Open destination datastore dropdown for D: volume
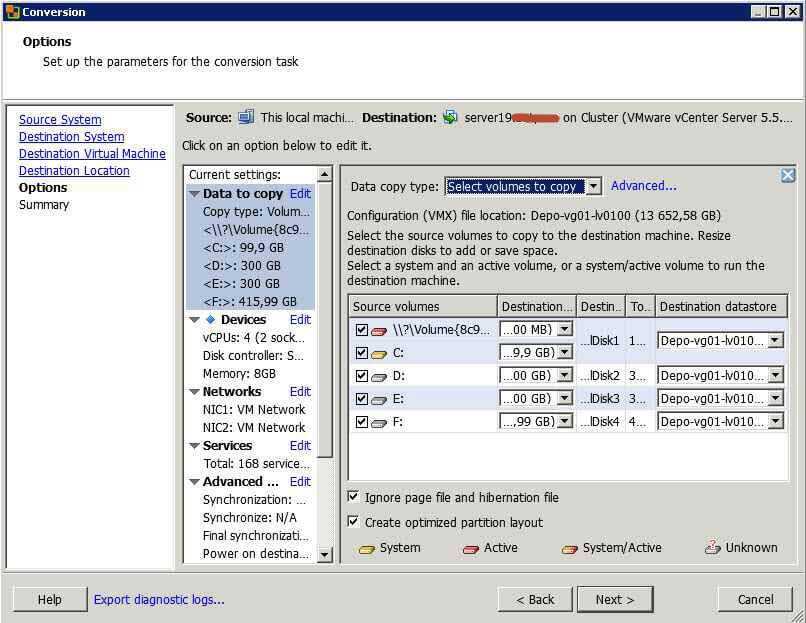 coord(775,376)
